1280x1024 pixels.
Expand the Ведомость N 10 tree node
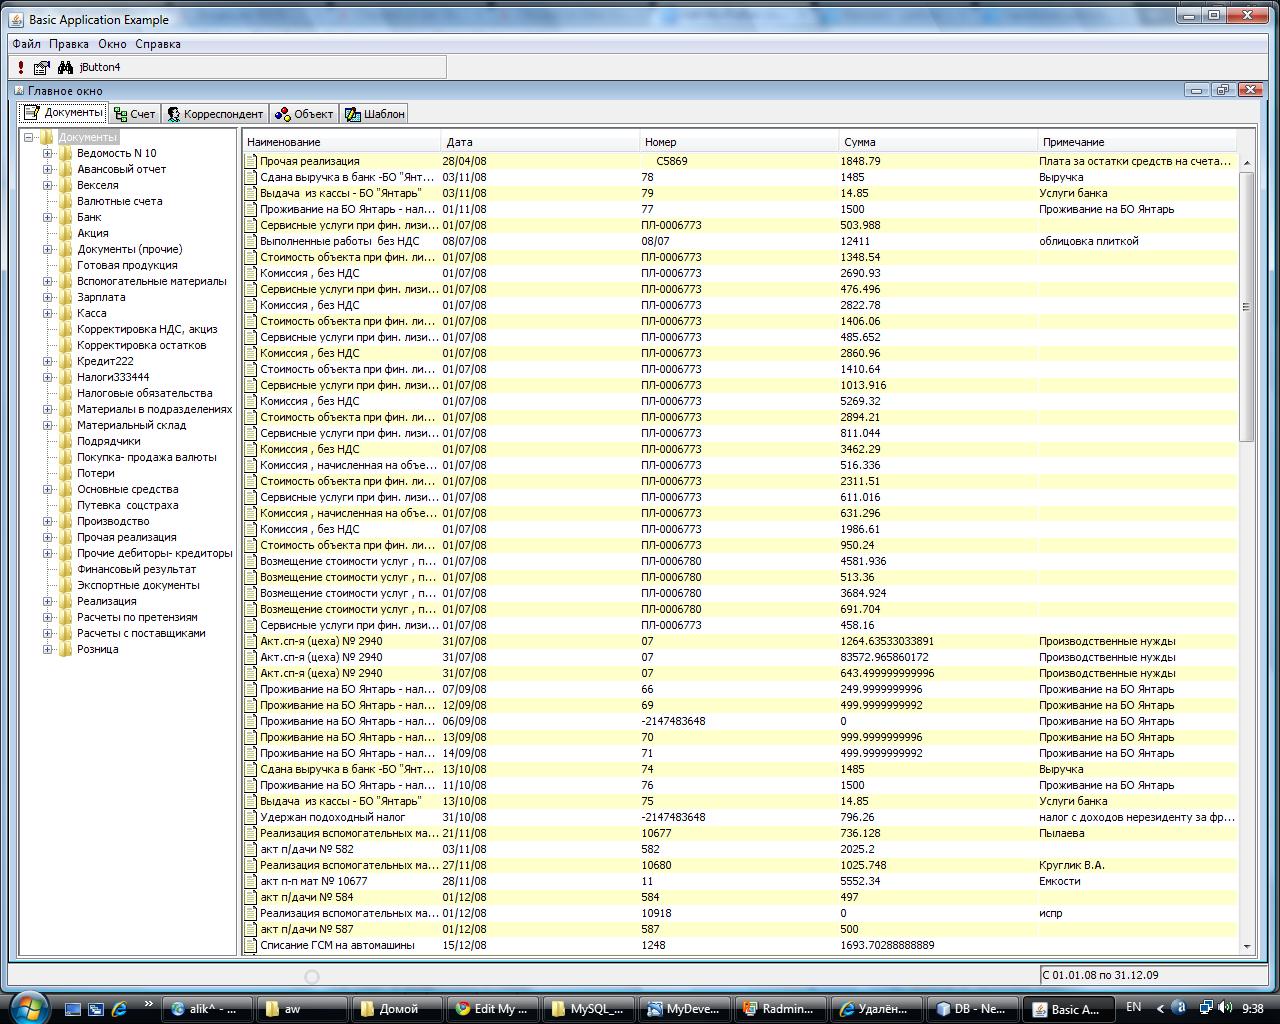(x=47, y=154)
